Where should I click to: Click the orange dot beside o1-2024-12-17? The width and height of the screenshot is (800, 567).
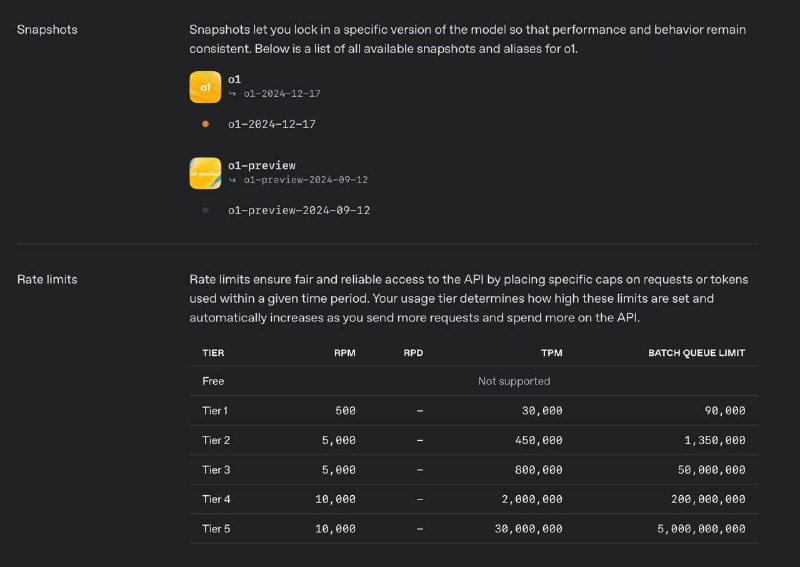pos(205,124)
